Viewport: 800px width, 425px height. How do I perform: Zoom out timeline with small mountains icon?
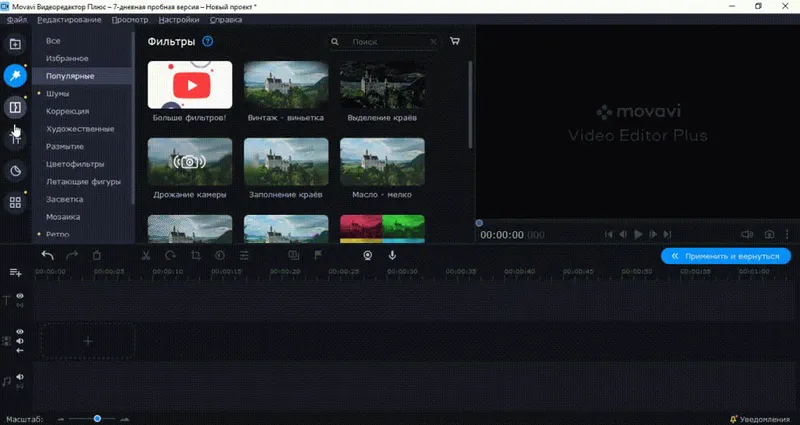pos(61,419)
